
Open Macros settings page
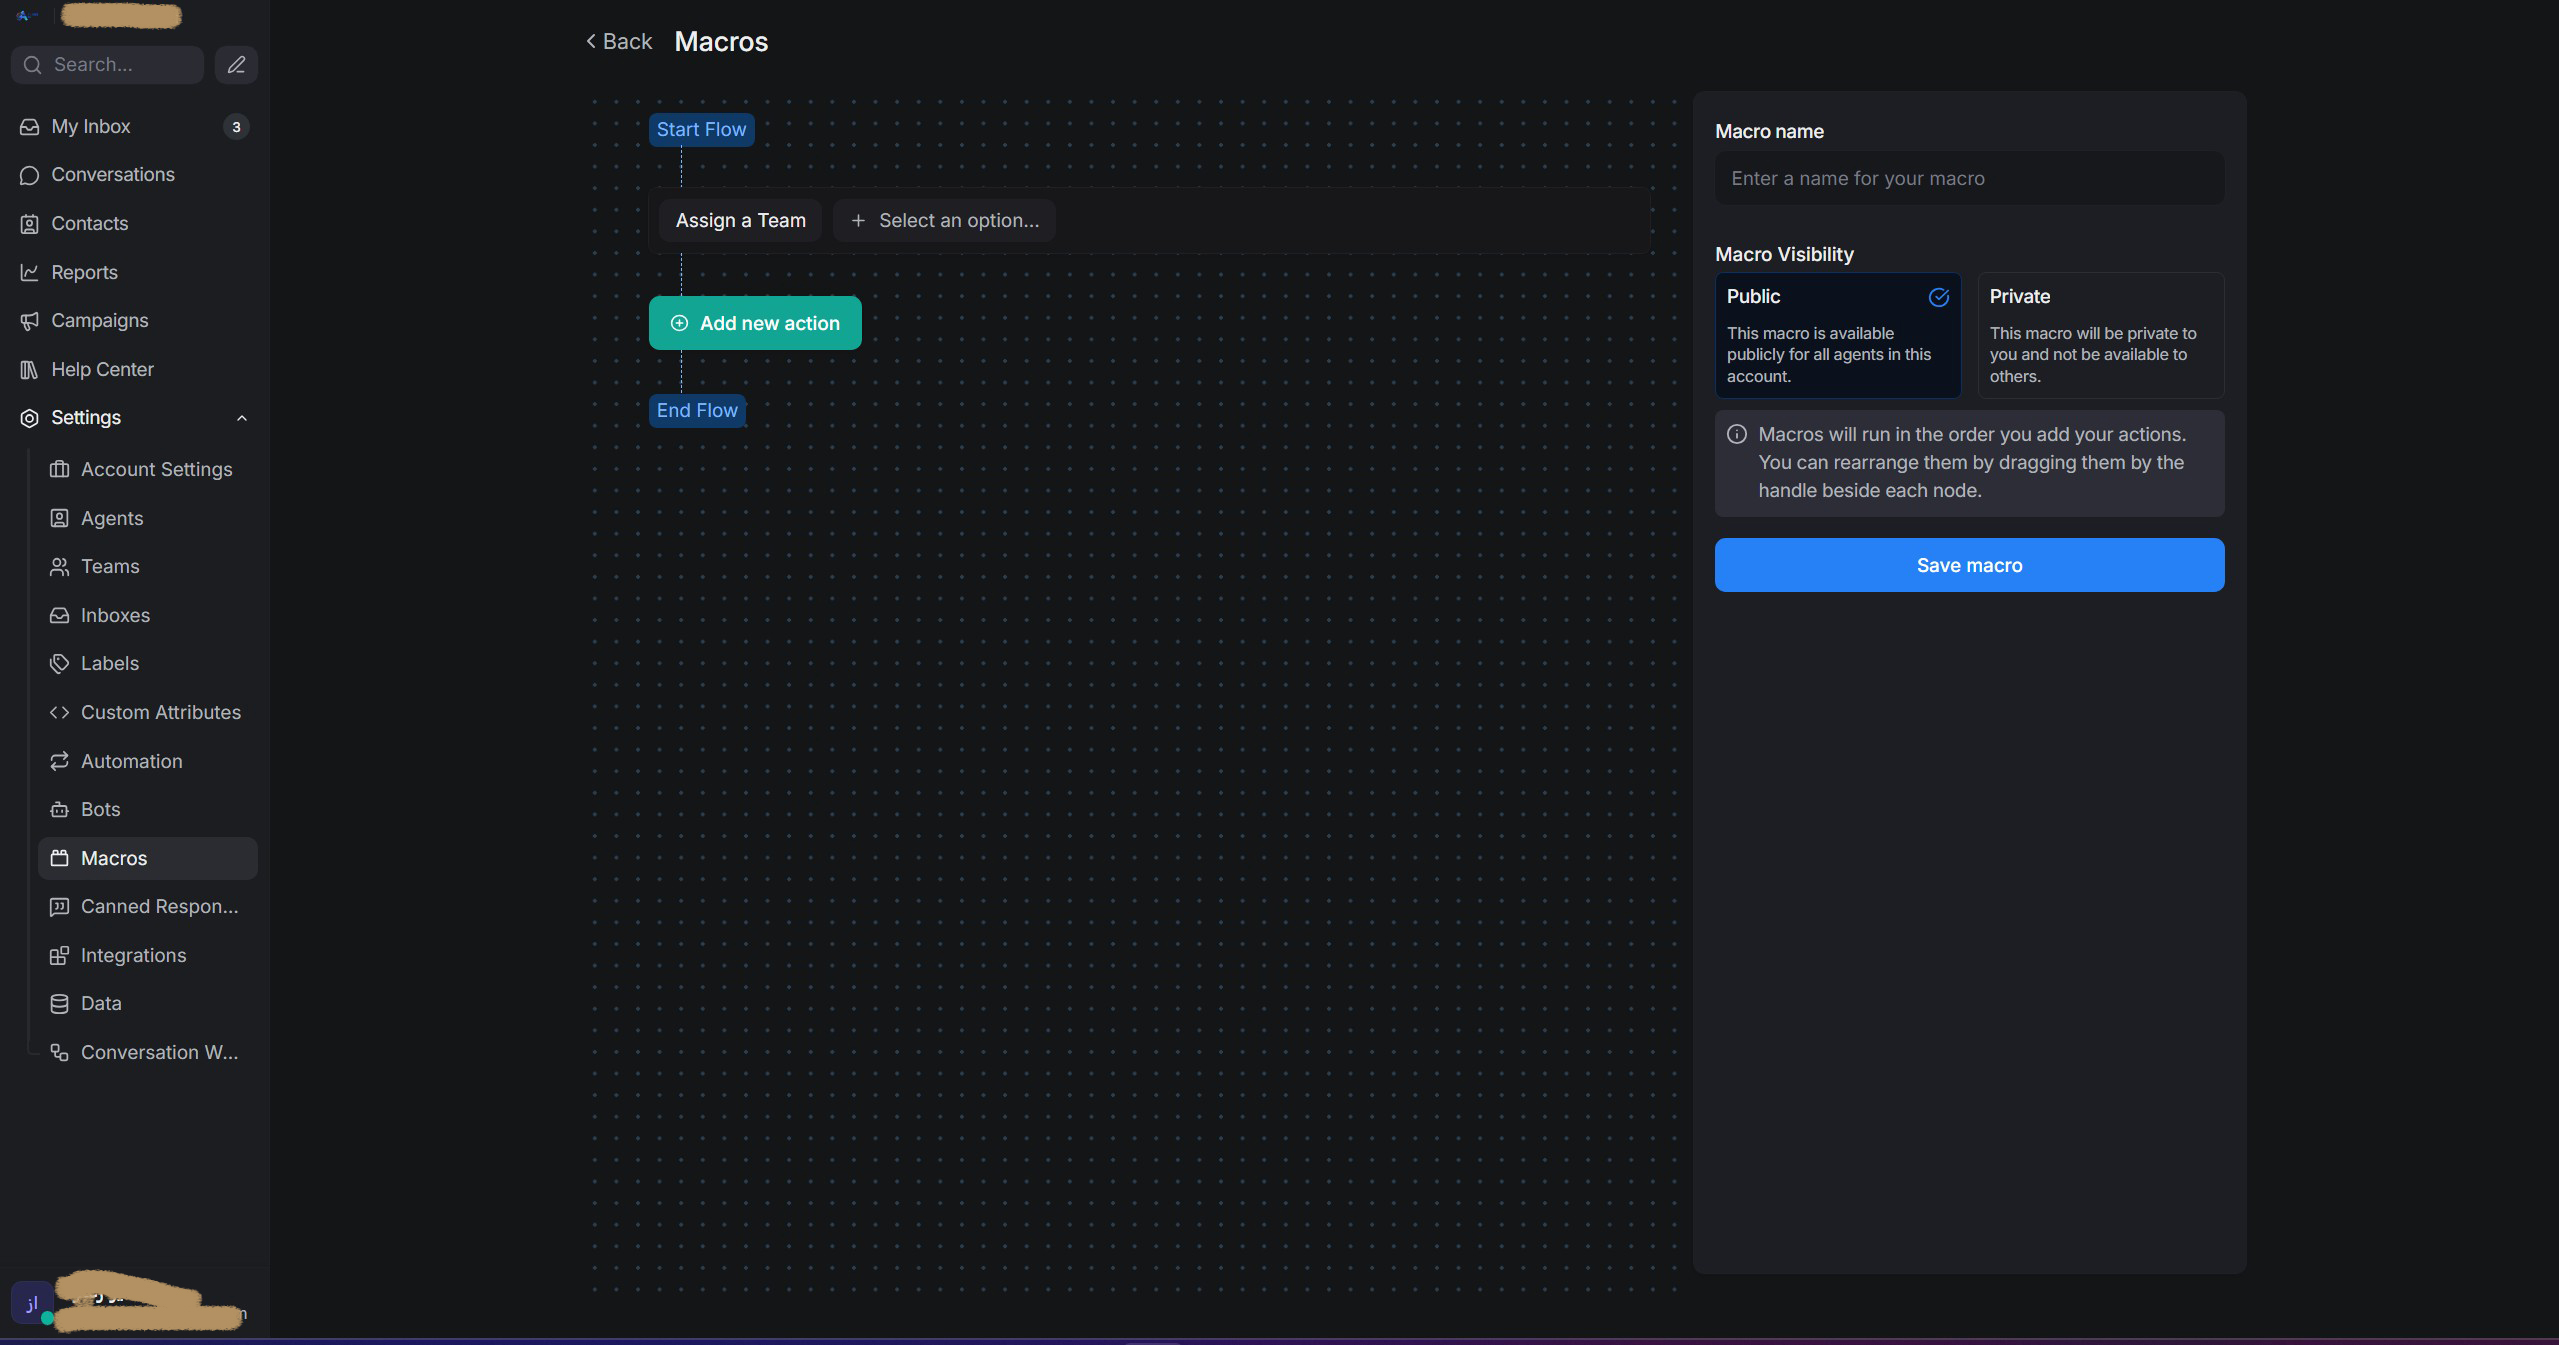click(148, 858)
